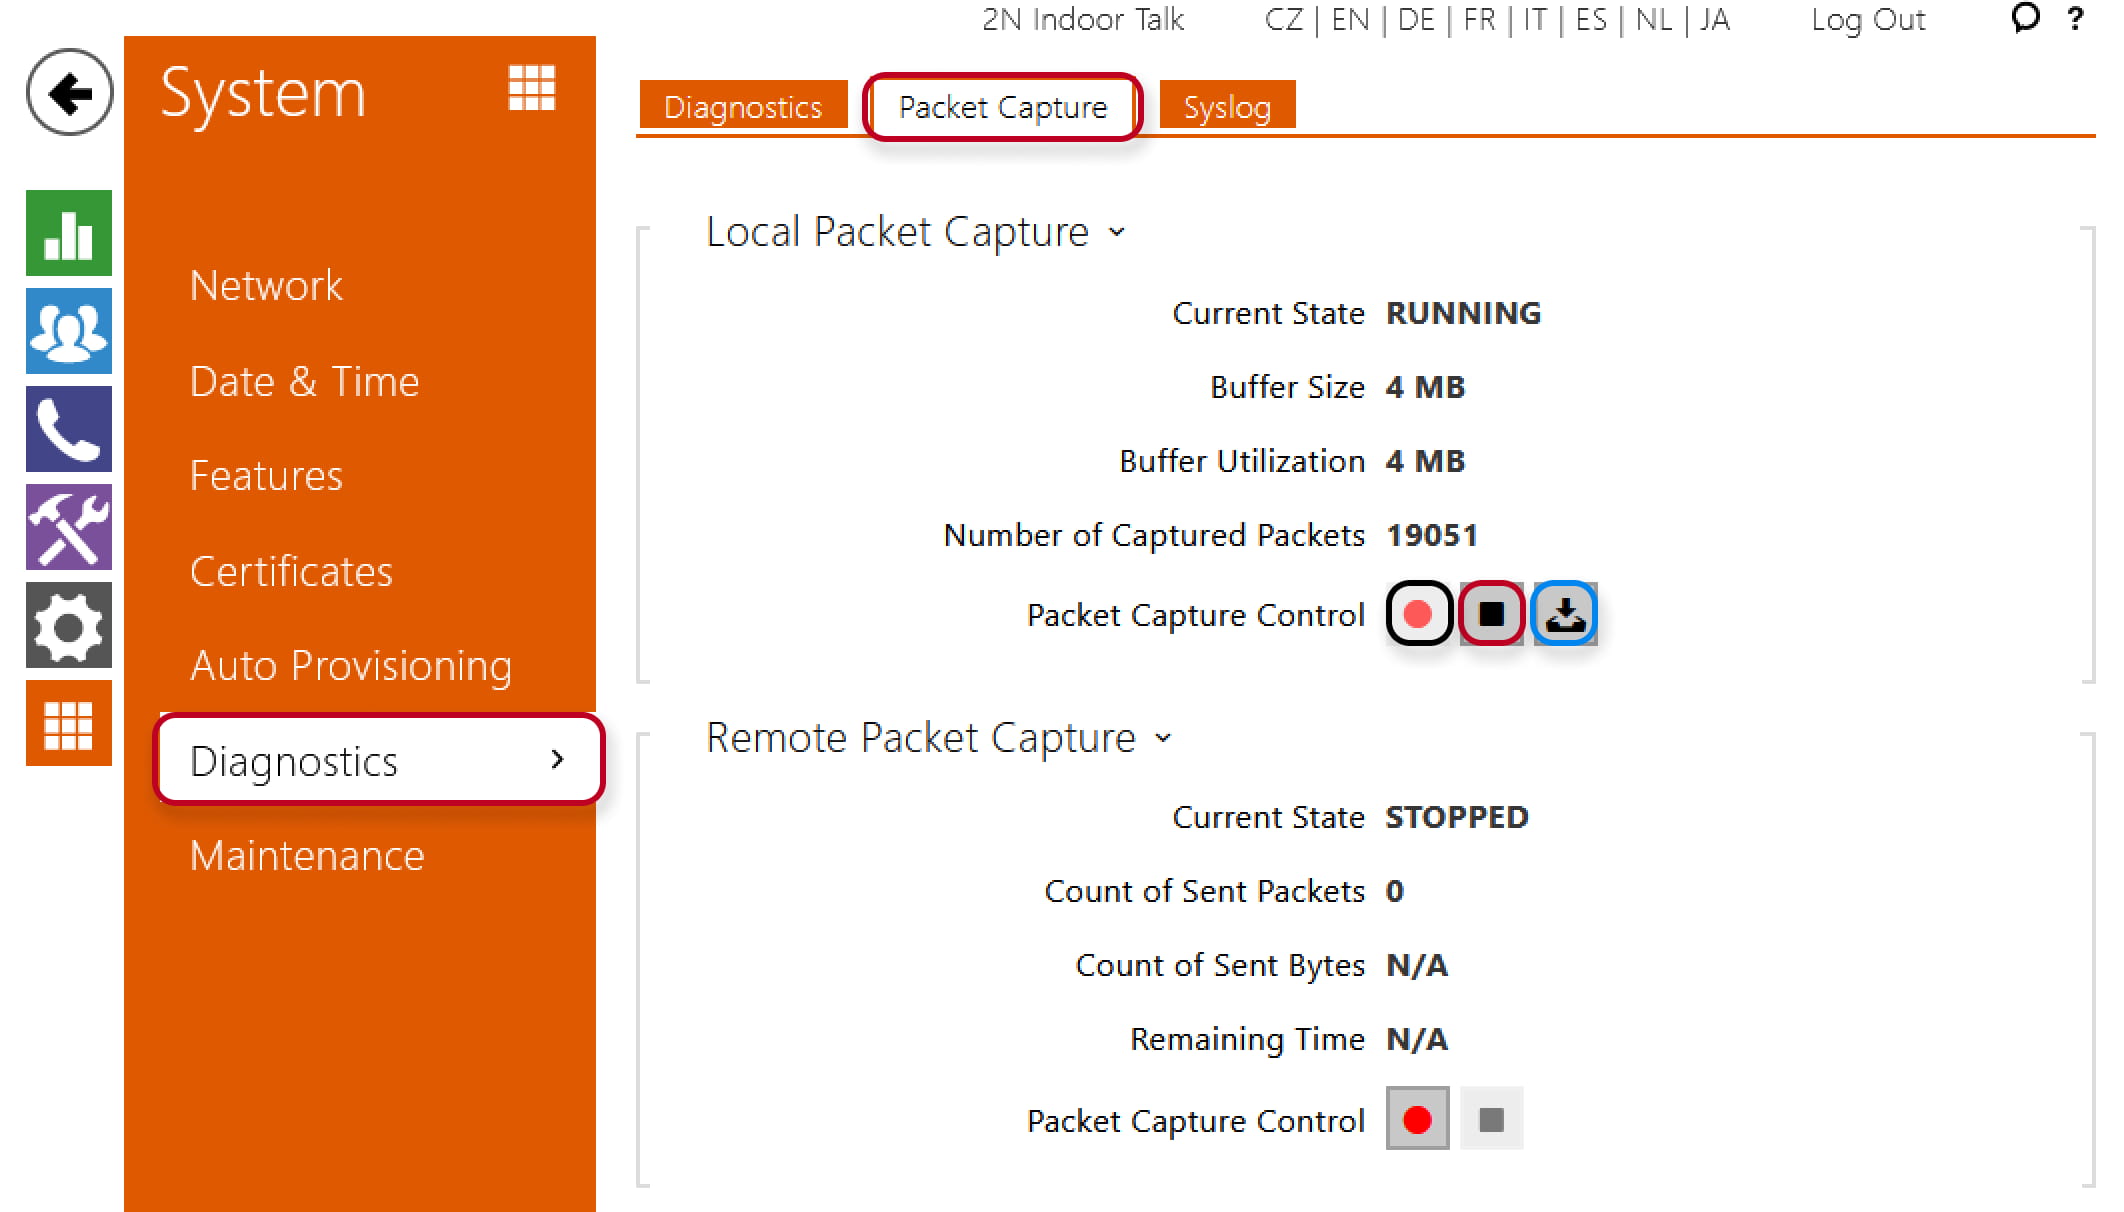Open the System gear sidebar icon
The image size is (2124, 1212).
[x=69, y=626]
